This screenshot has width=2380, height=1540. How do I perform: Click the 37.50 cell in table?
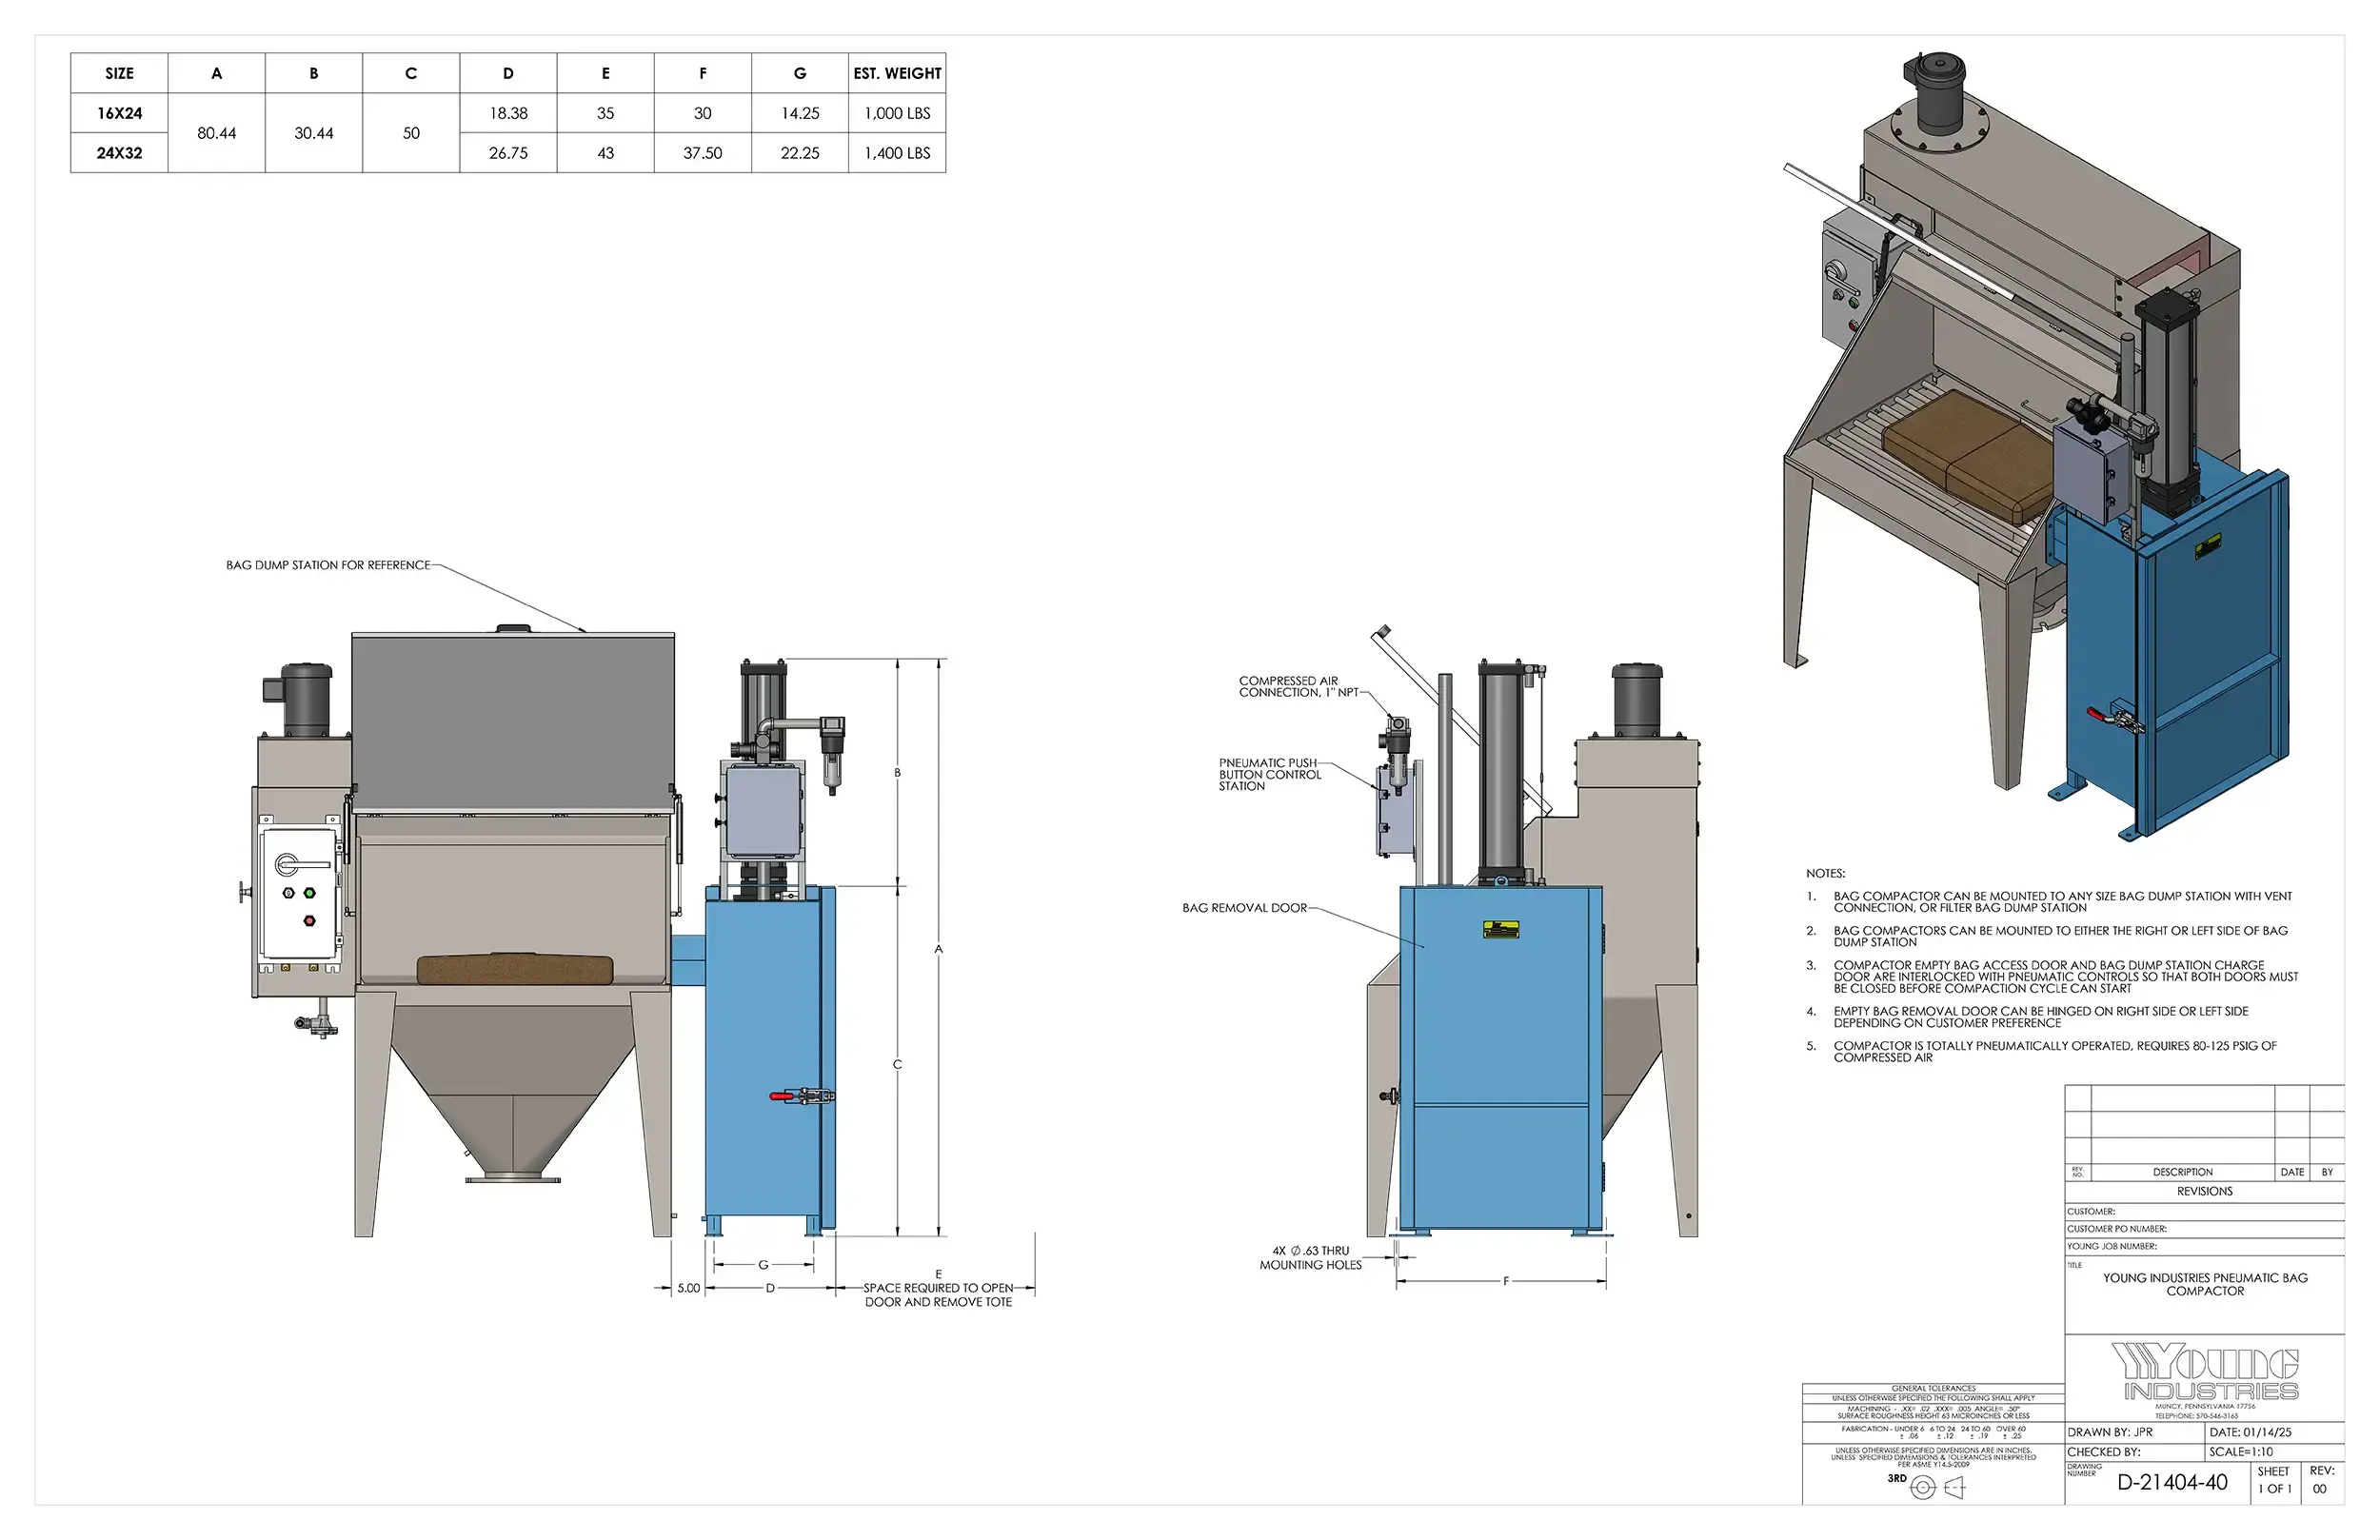point(703,153)
